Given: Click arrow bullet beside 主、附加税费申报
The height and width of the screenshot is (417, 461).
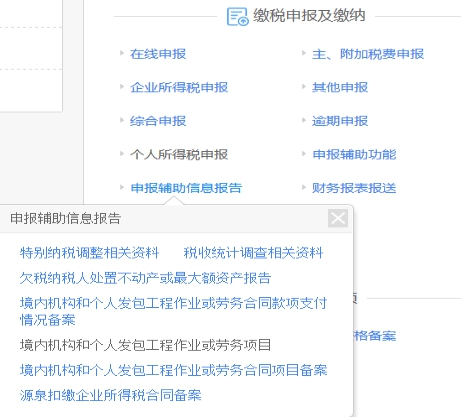Looking at the screenshot, I should [304, 53].
